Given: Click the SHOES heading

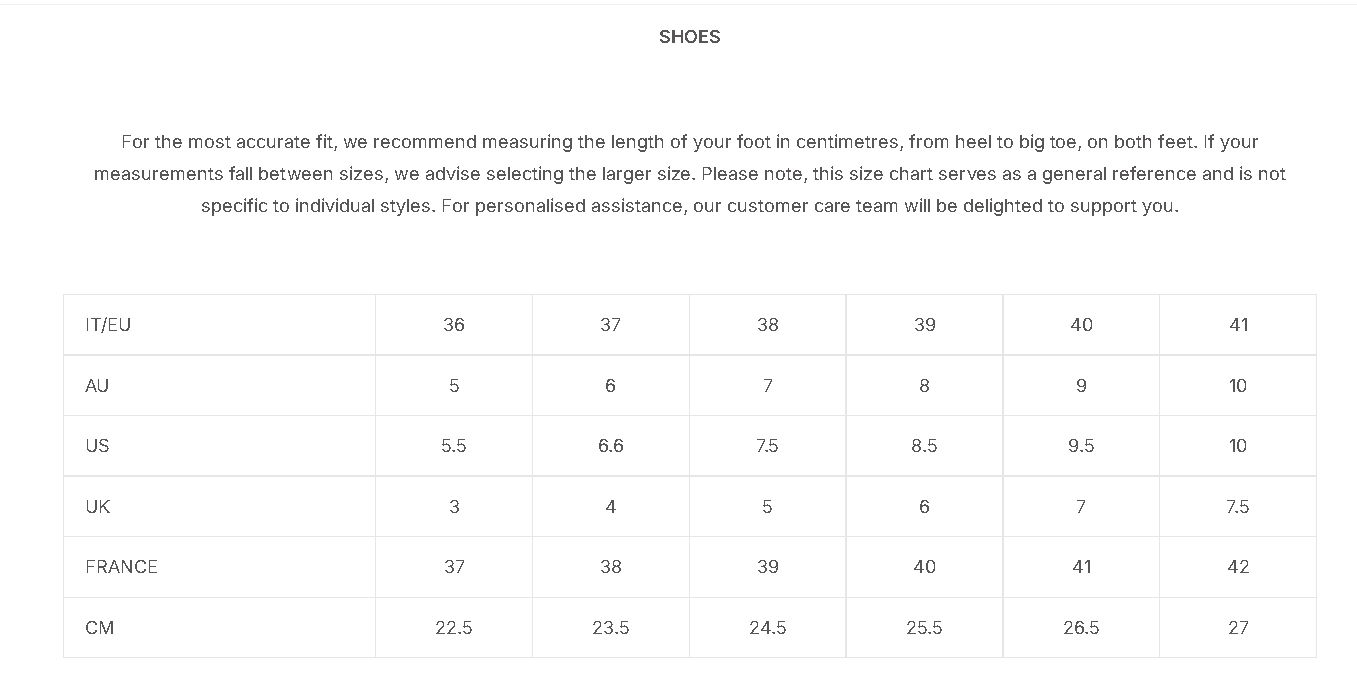Looking at the screenshot, I should 689,37.
